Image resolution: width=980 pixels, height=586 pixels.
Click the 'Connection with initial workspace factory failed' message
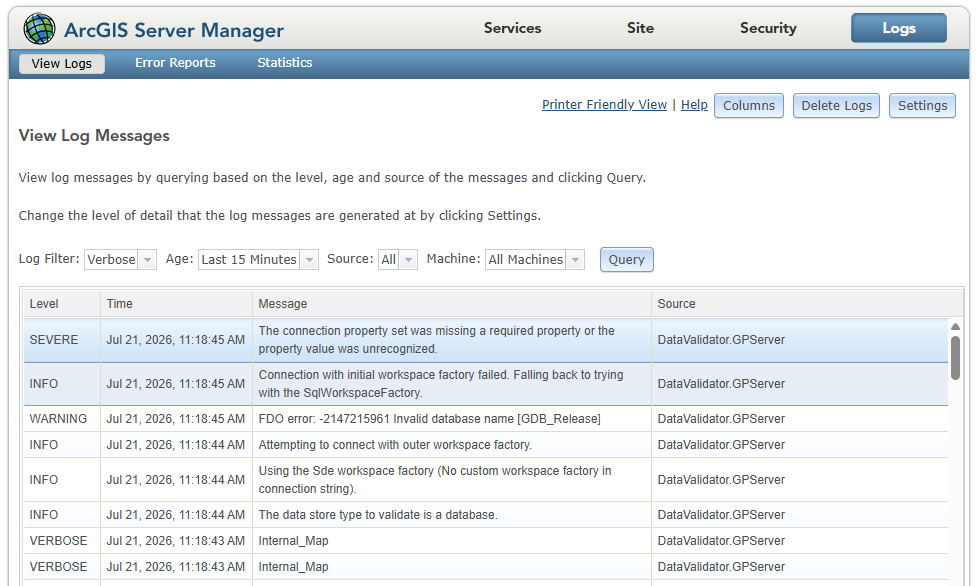441,384
